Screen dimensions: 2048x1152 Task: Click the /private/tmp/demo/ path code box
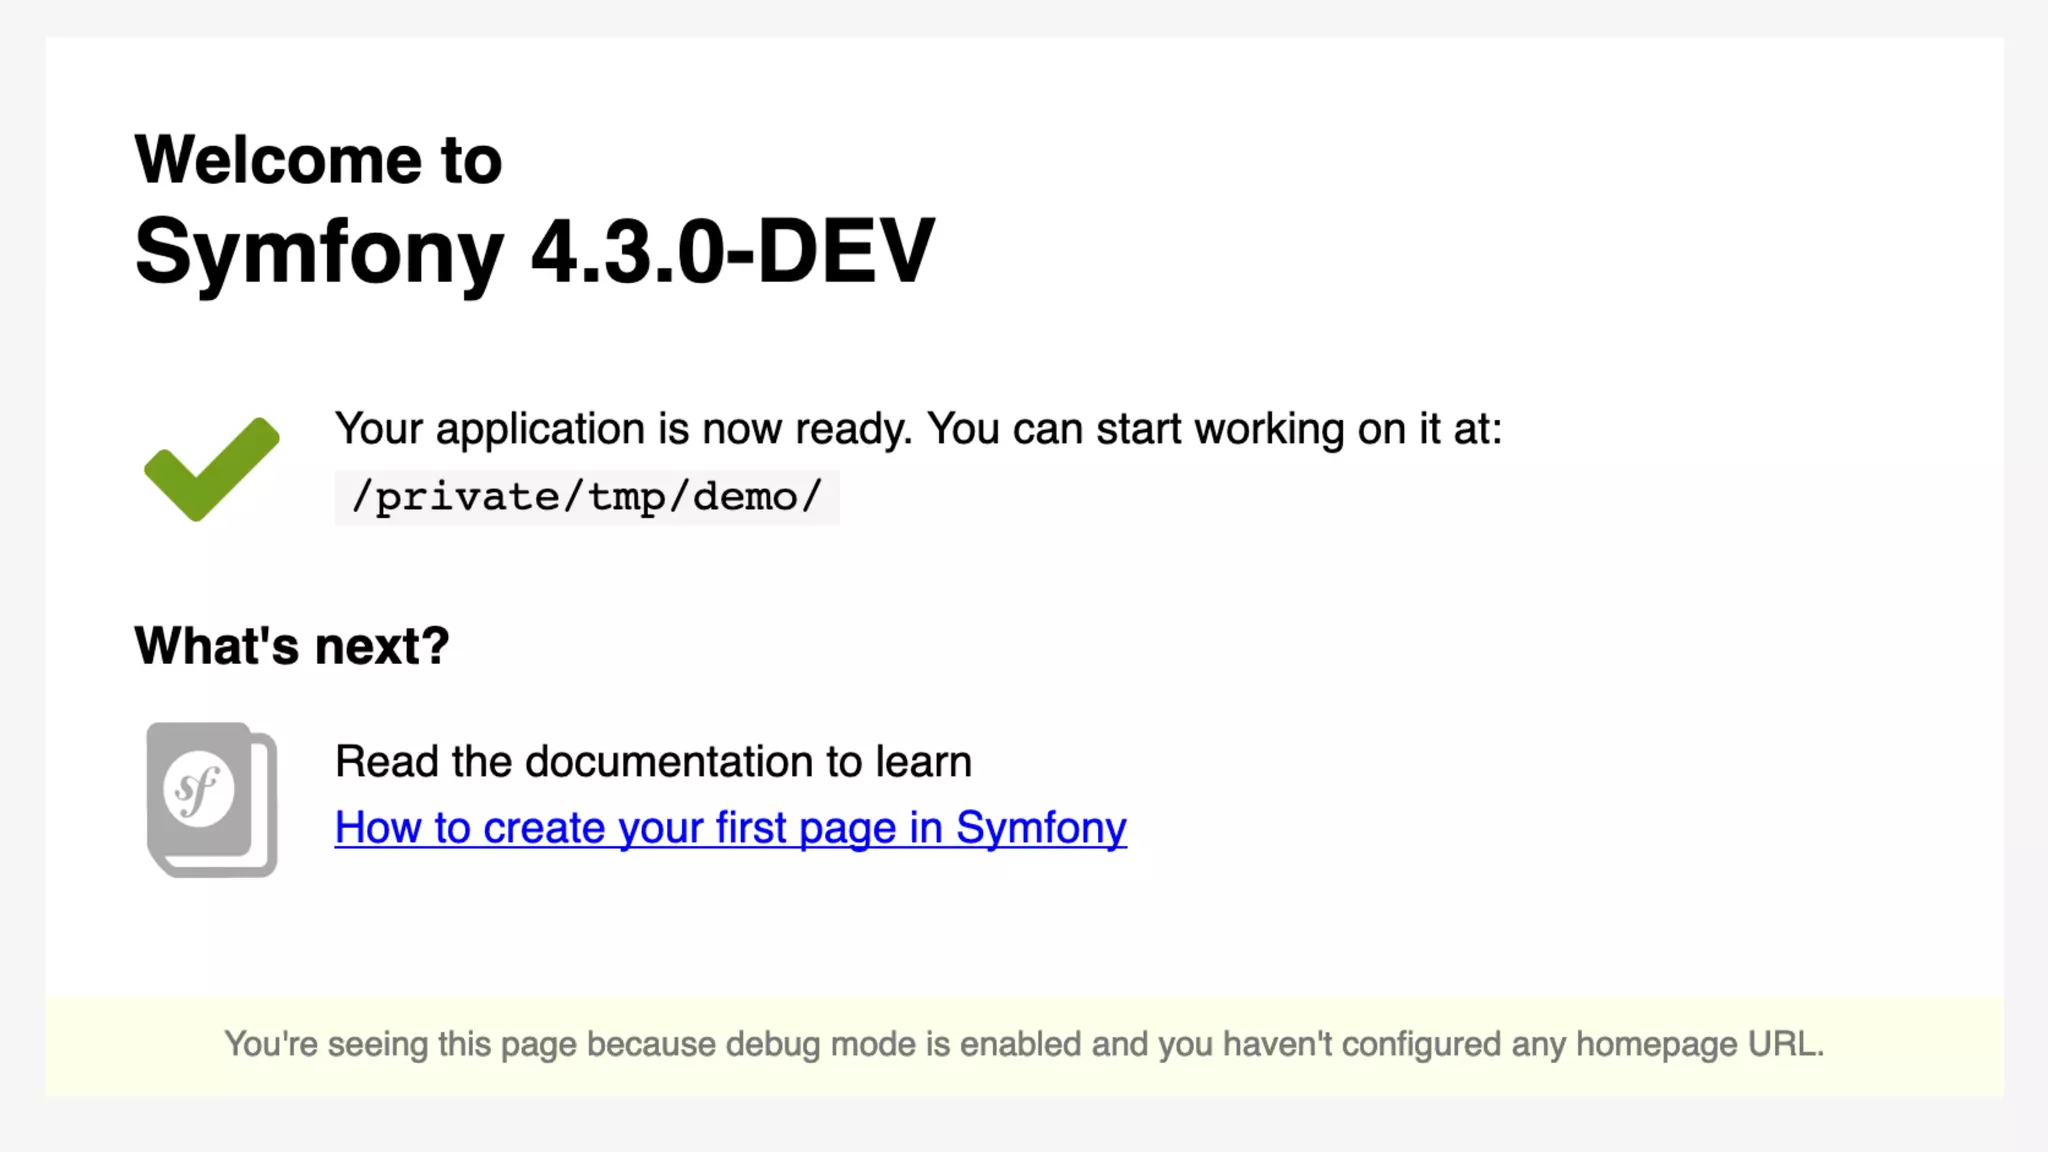coord(587,497)
